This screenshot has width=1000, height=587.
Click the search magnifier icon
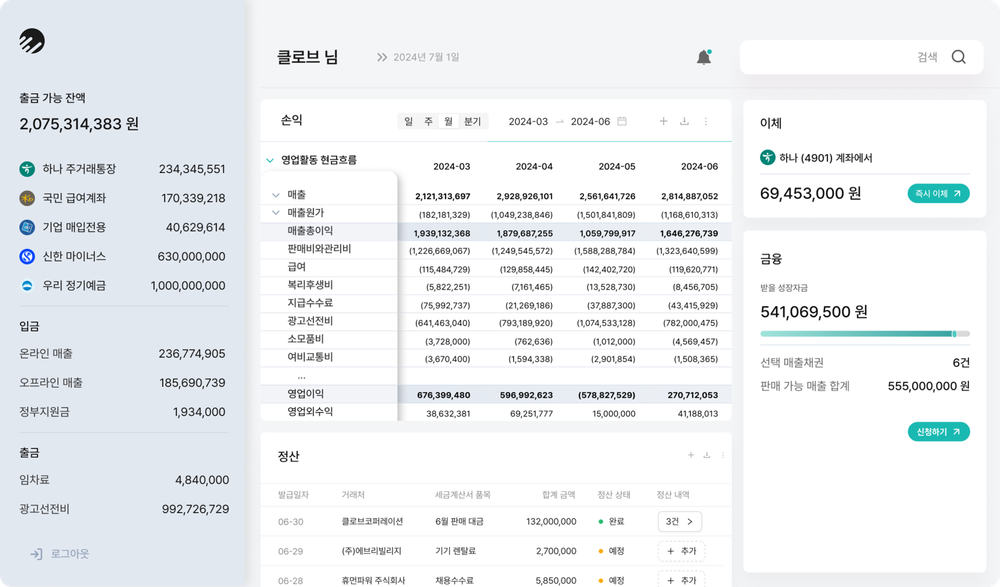[x=959, y=57]
